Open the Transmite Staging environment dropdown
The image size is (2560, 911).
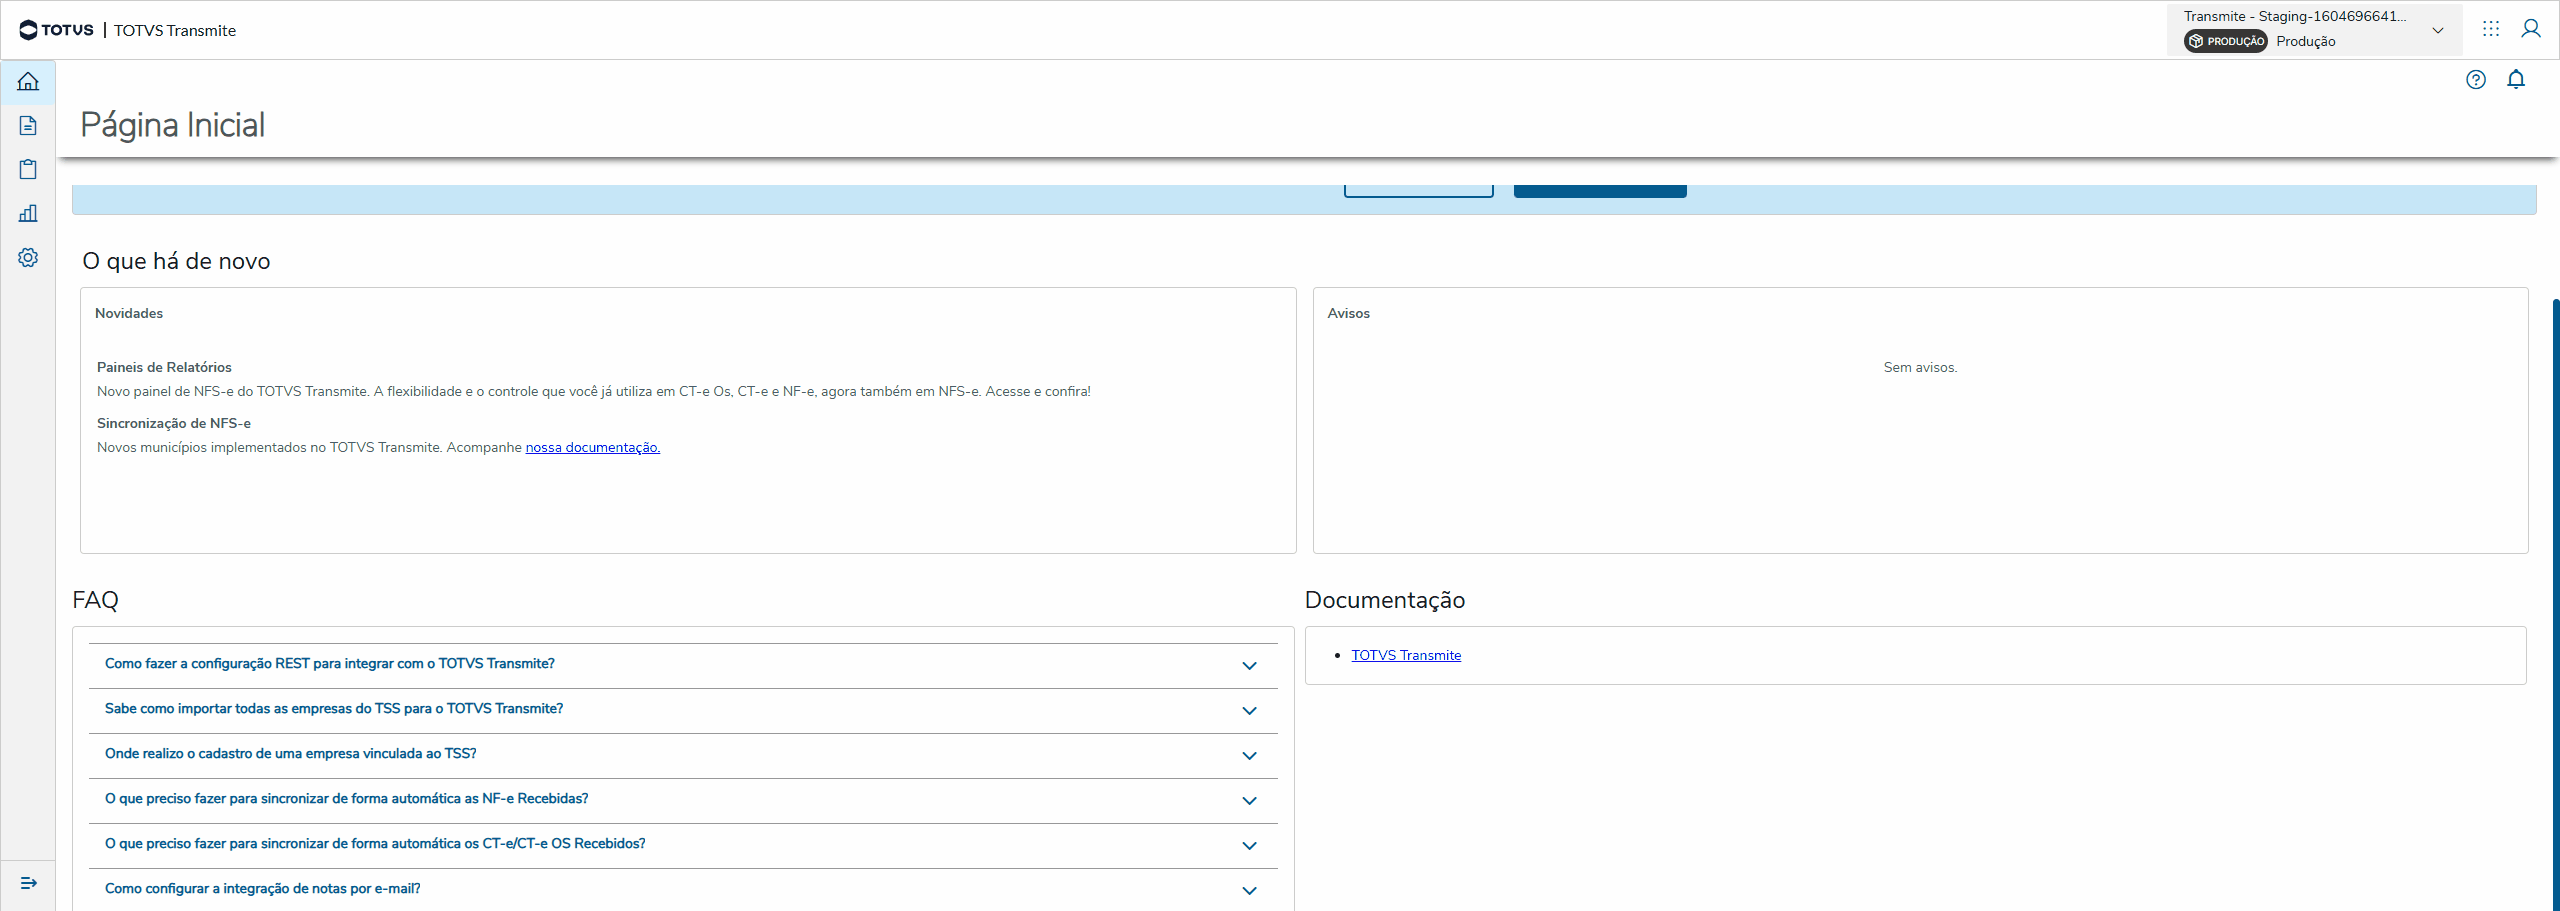coord(2313,29)
